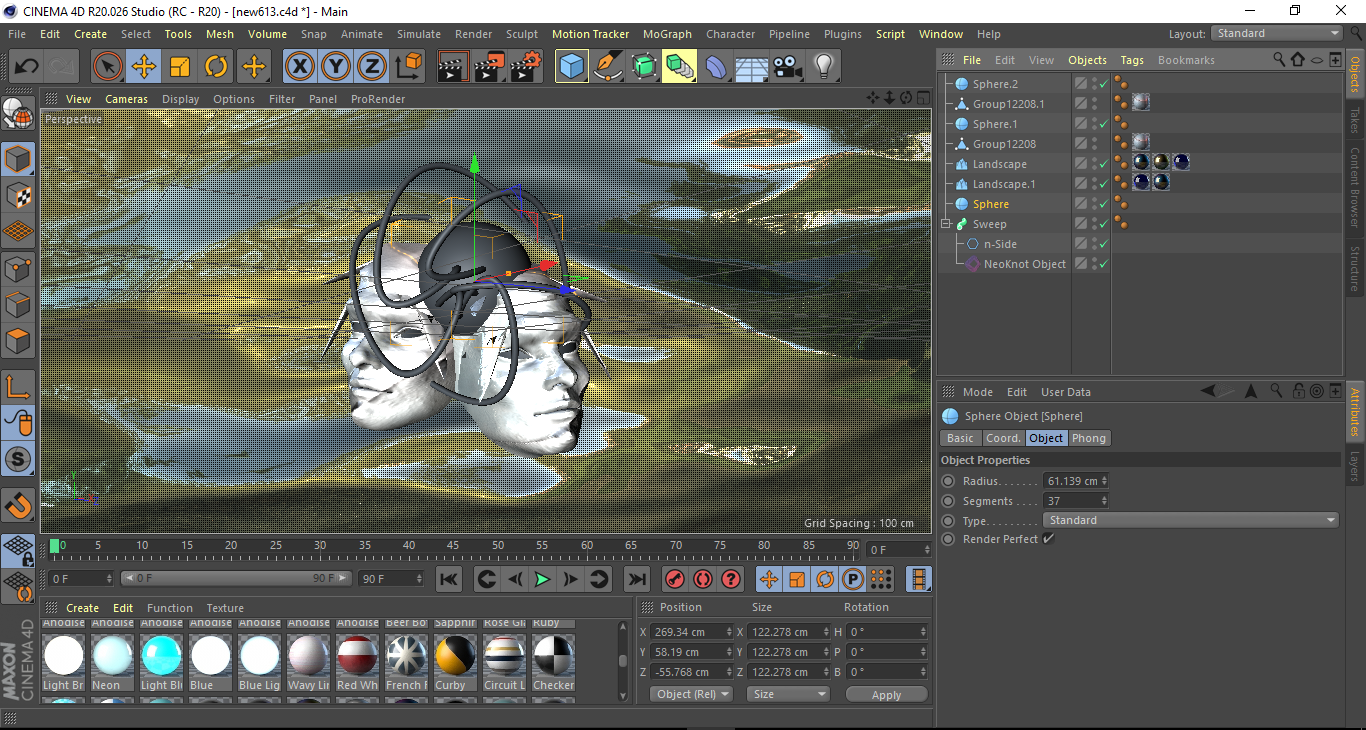Open Edit Render Settings icon
This screenshot has height=730, width=1366.
click(x=526, y=67)
